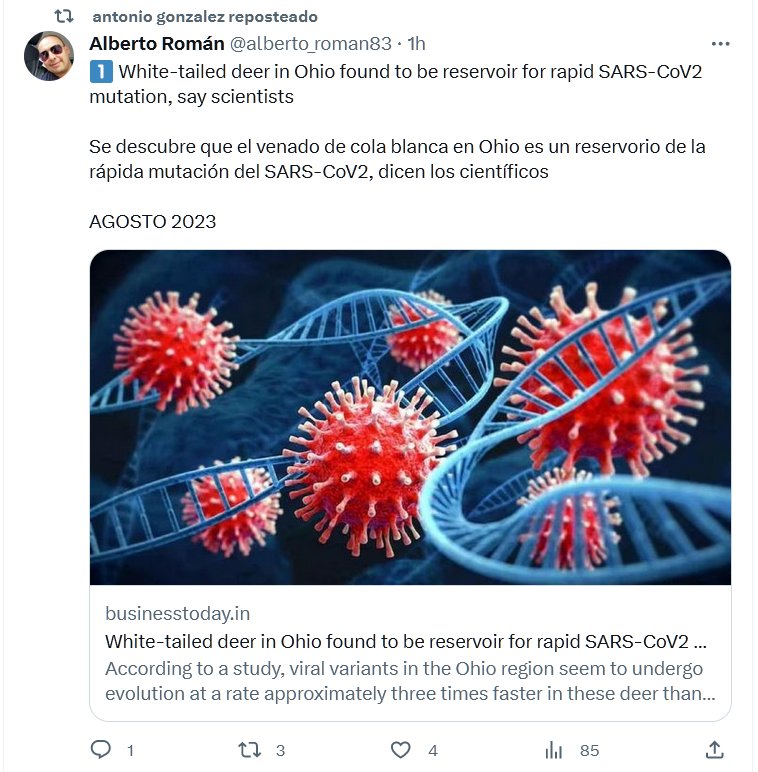Image resolution: width=758 pixels, height=772 pixels.
Task: Open post analytics bar-chart icon
Action: [x=553, y=749]
